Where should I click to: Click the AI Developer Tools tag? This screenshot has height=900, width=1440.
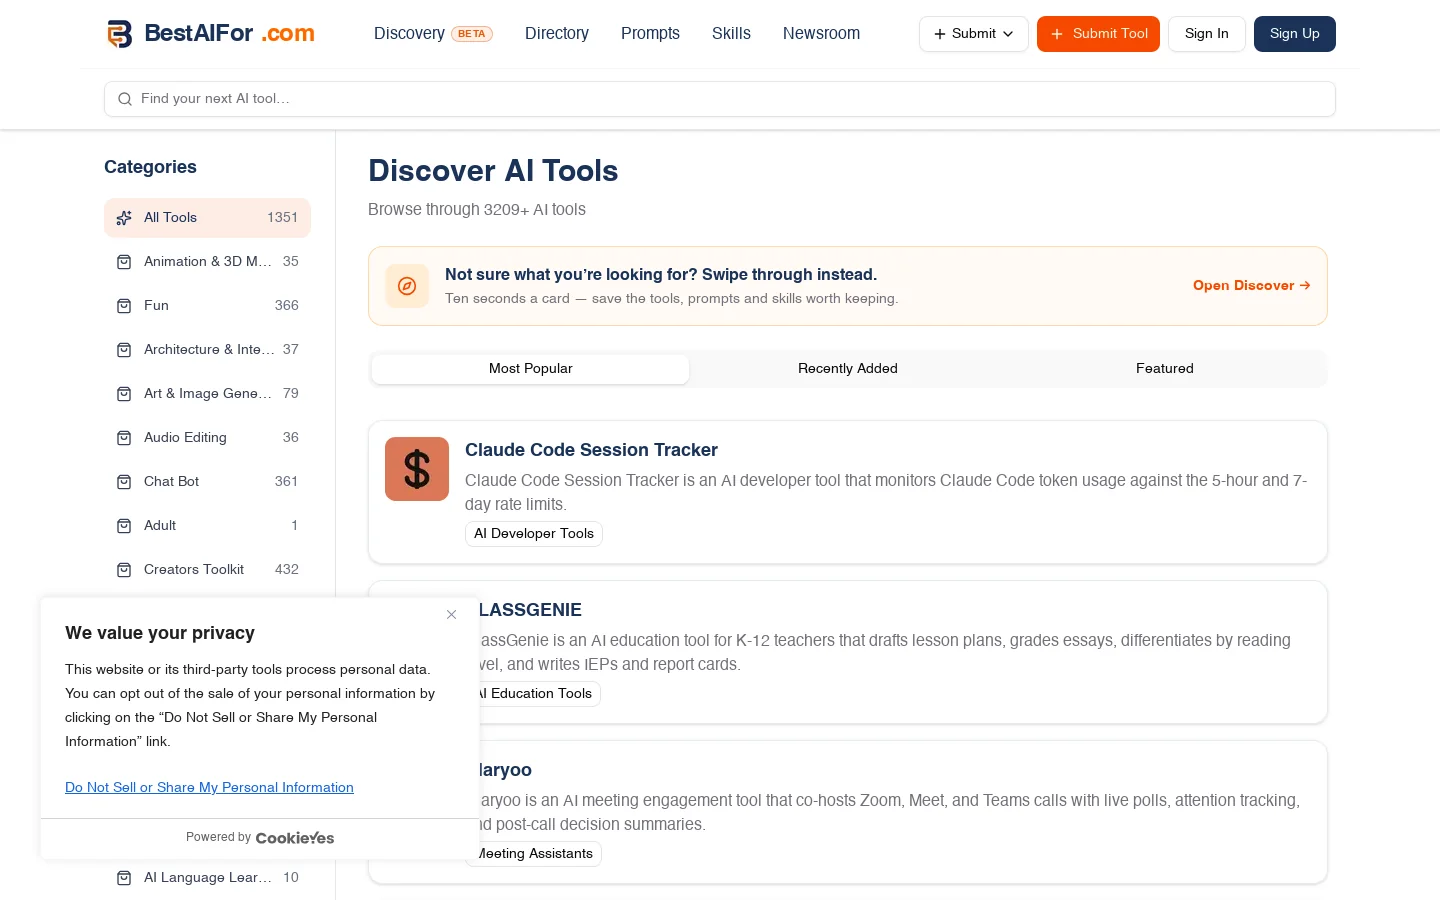click(534, 534)
